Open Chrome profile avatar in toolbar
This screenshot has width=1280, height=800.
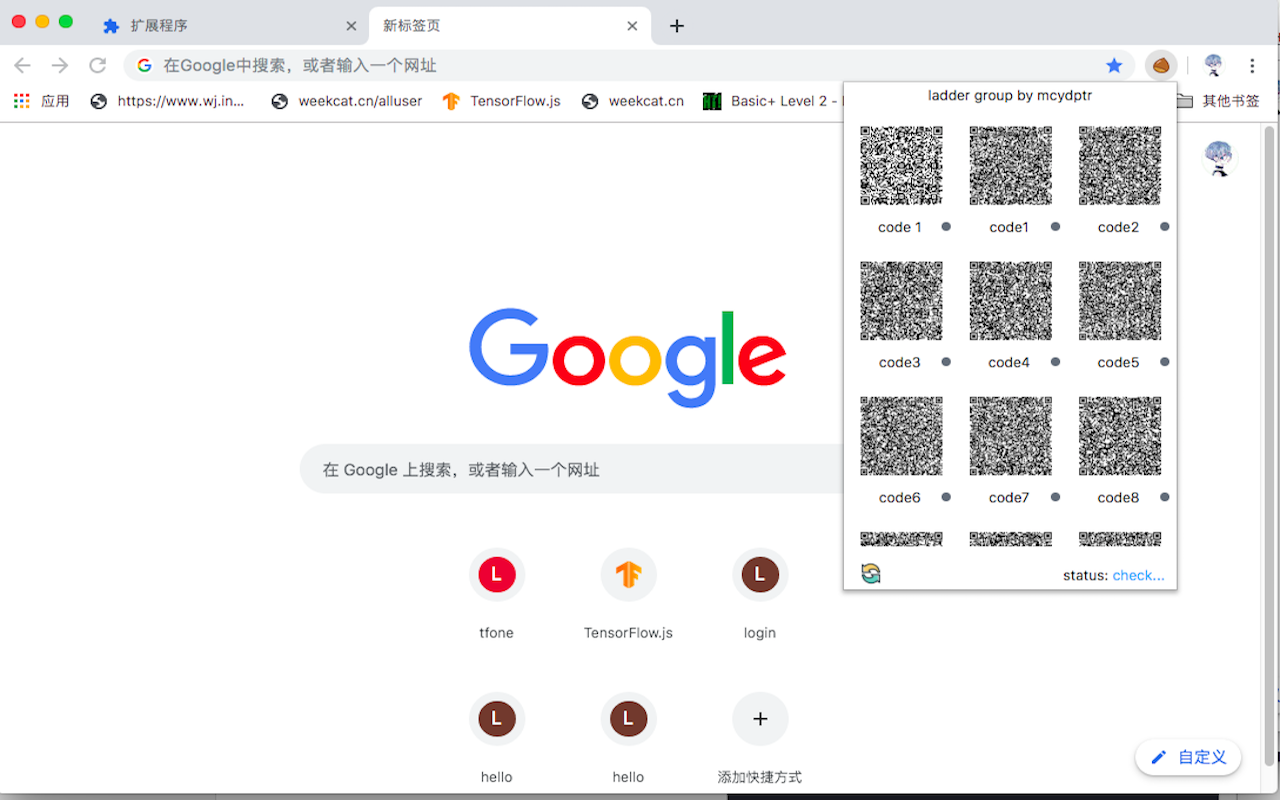pyautogui.click(x=1213, y=65)
